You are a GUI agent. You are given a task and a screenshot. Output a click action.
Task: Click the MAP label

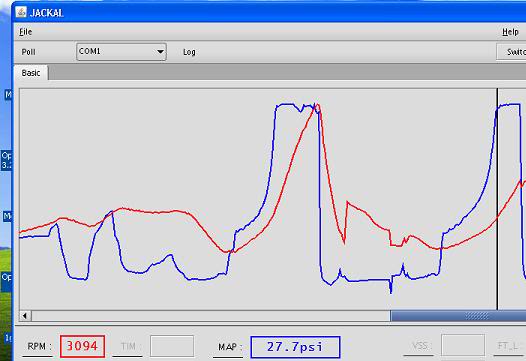230,347
